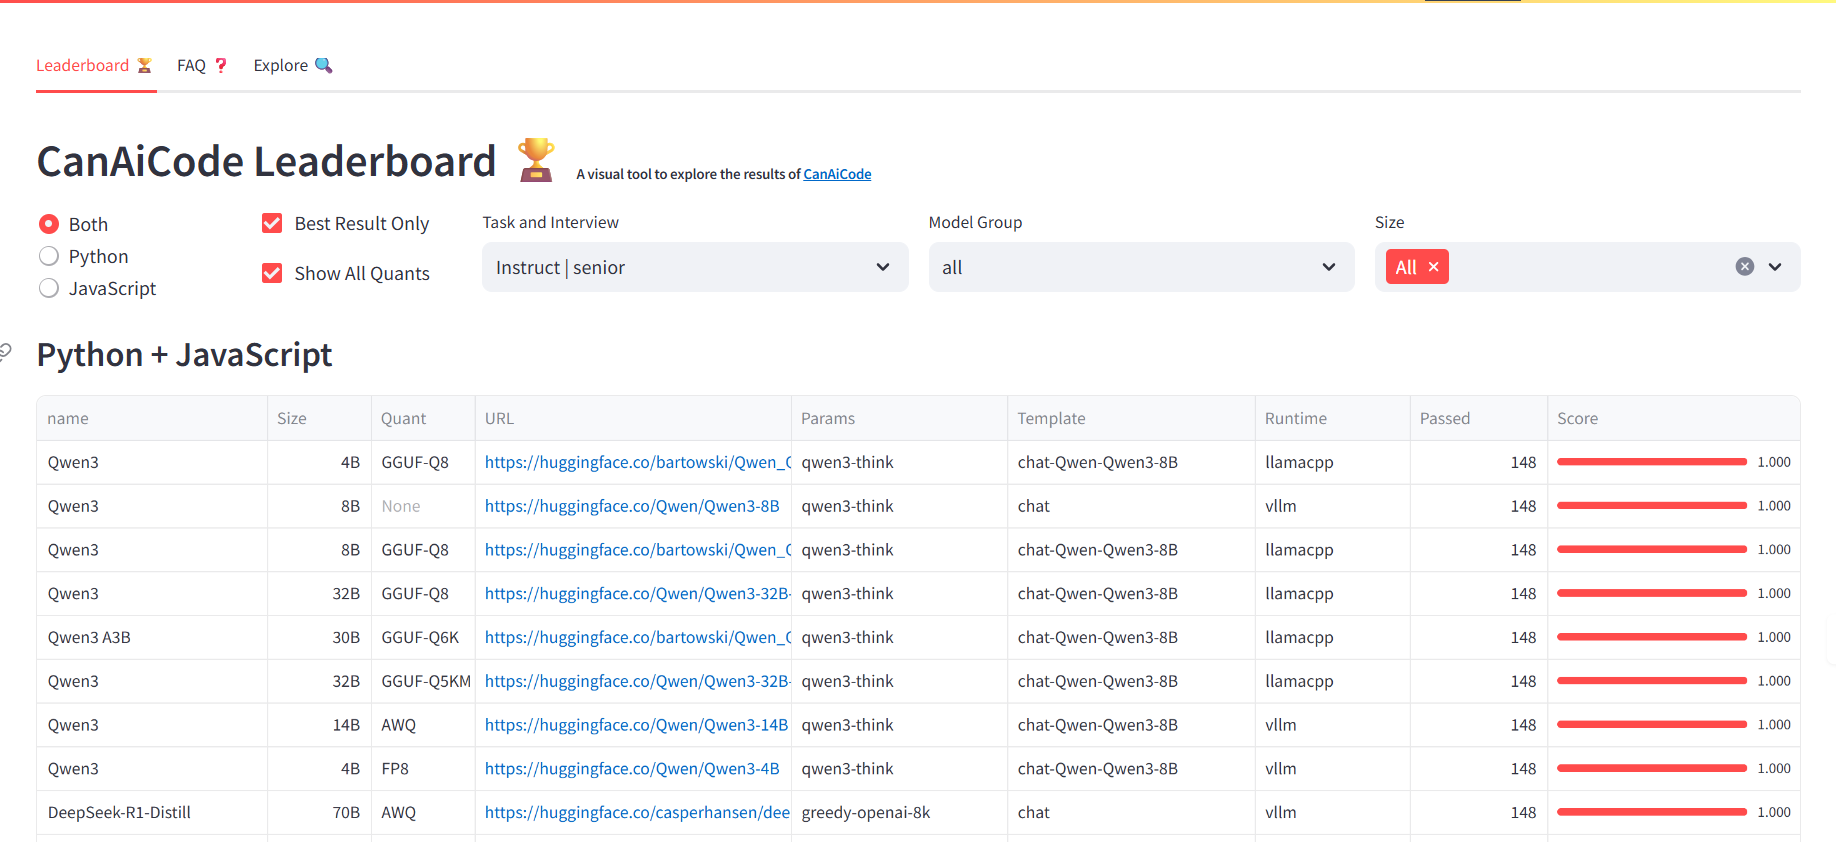This screenshot has height=842, width=1836.
Task: Click the score bar in DeepSeek-R1-Distill row
Action: pyautogui.click(x=1652, y=813)
